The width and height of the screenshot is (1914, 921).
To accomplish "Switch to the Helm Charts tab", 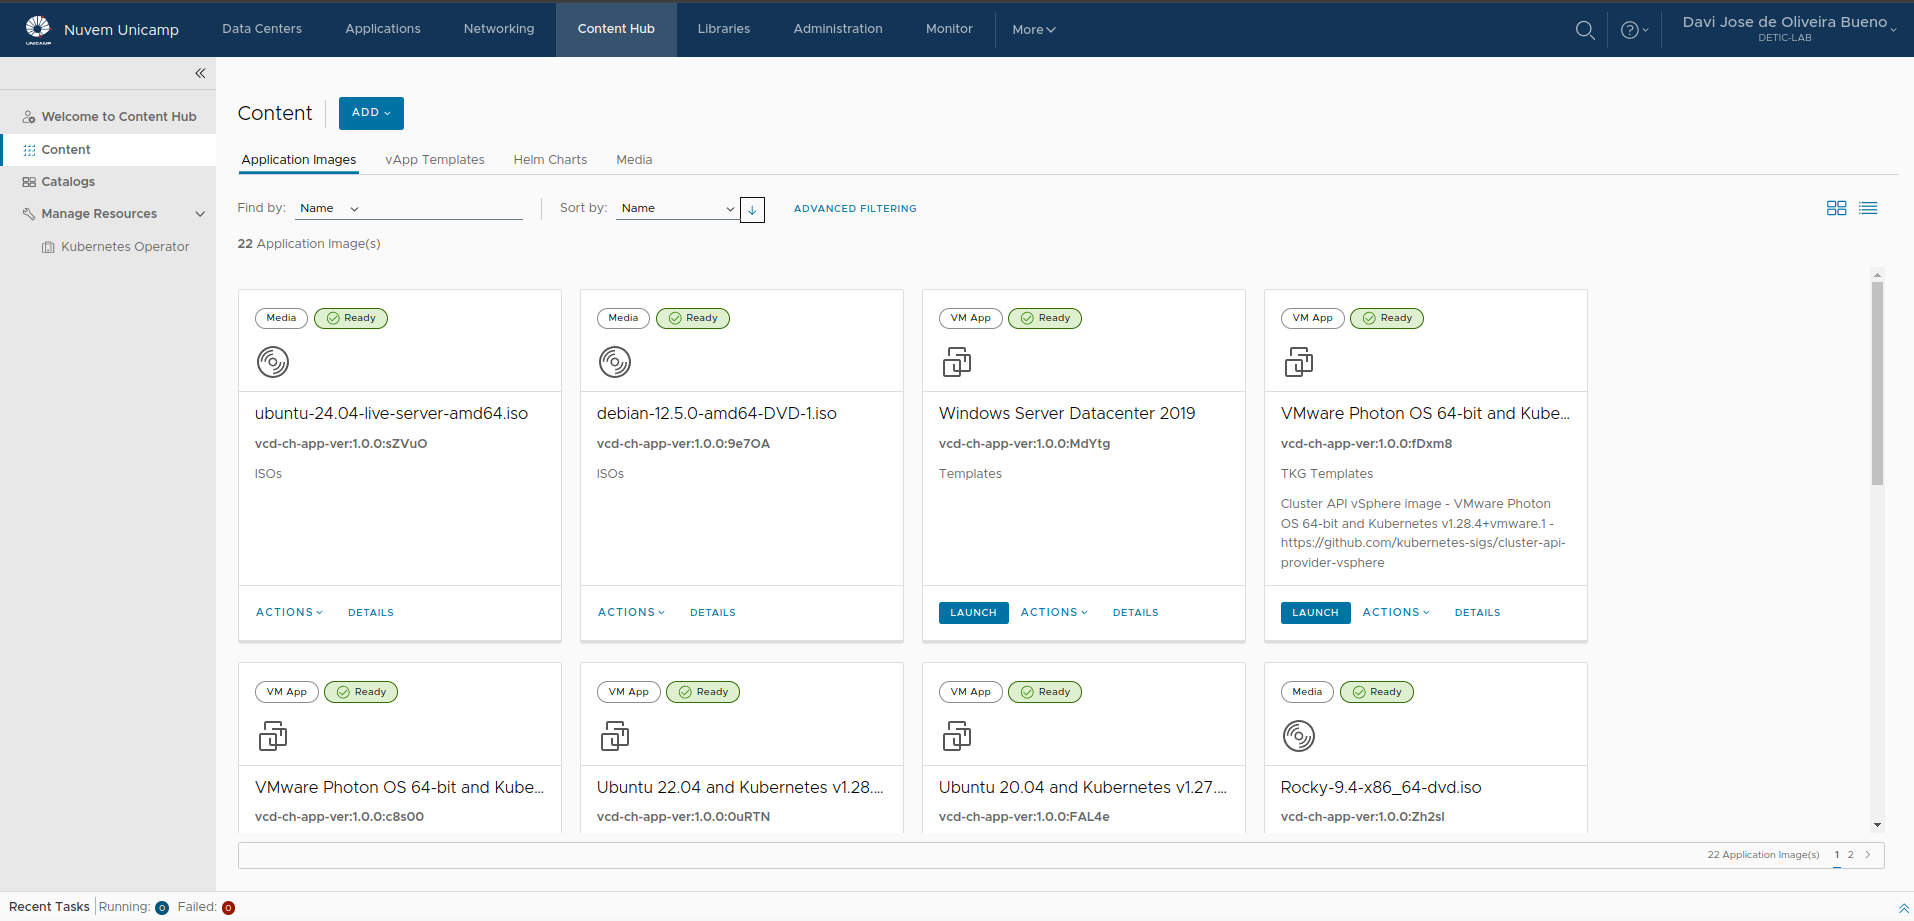I will 550,160.
